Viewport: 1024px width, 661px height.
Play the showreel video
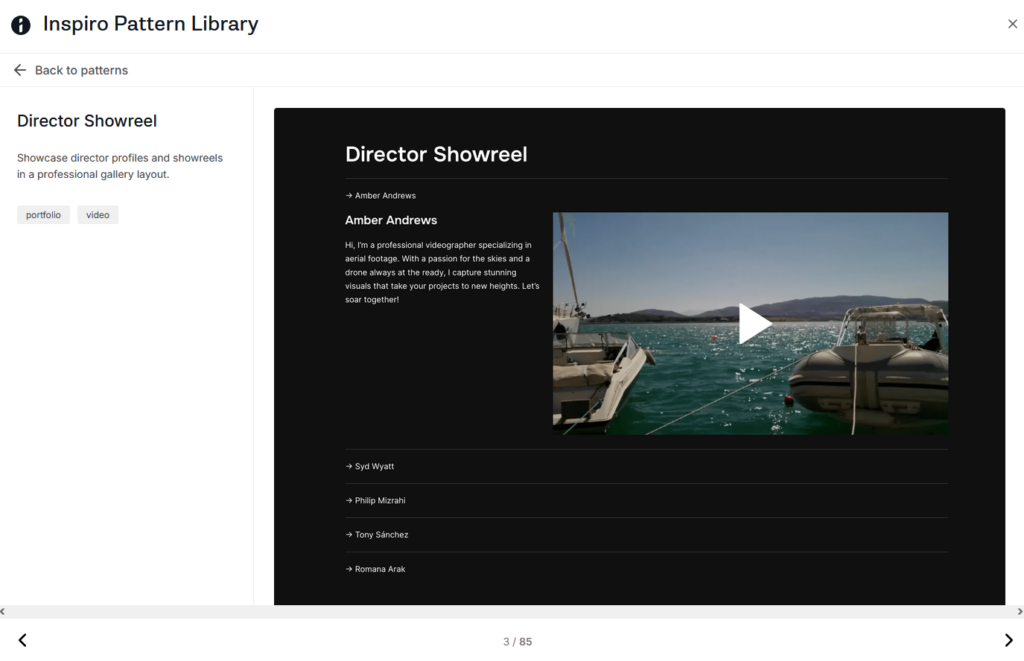754,323
